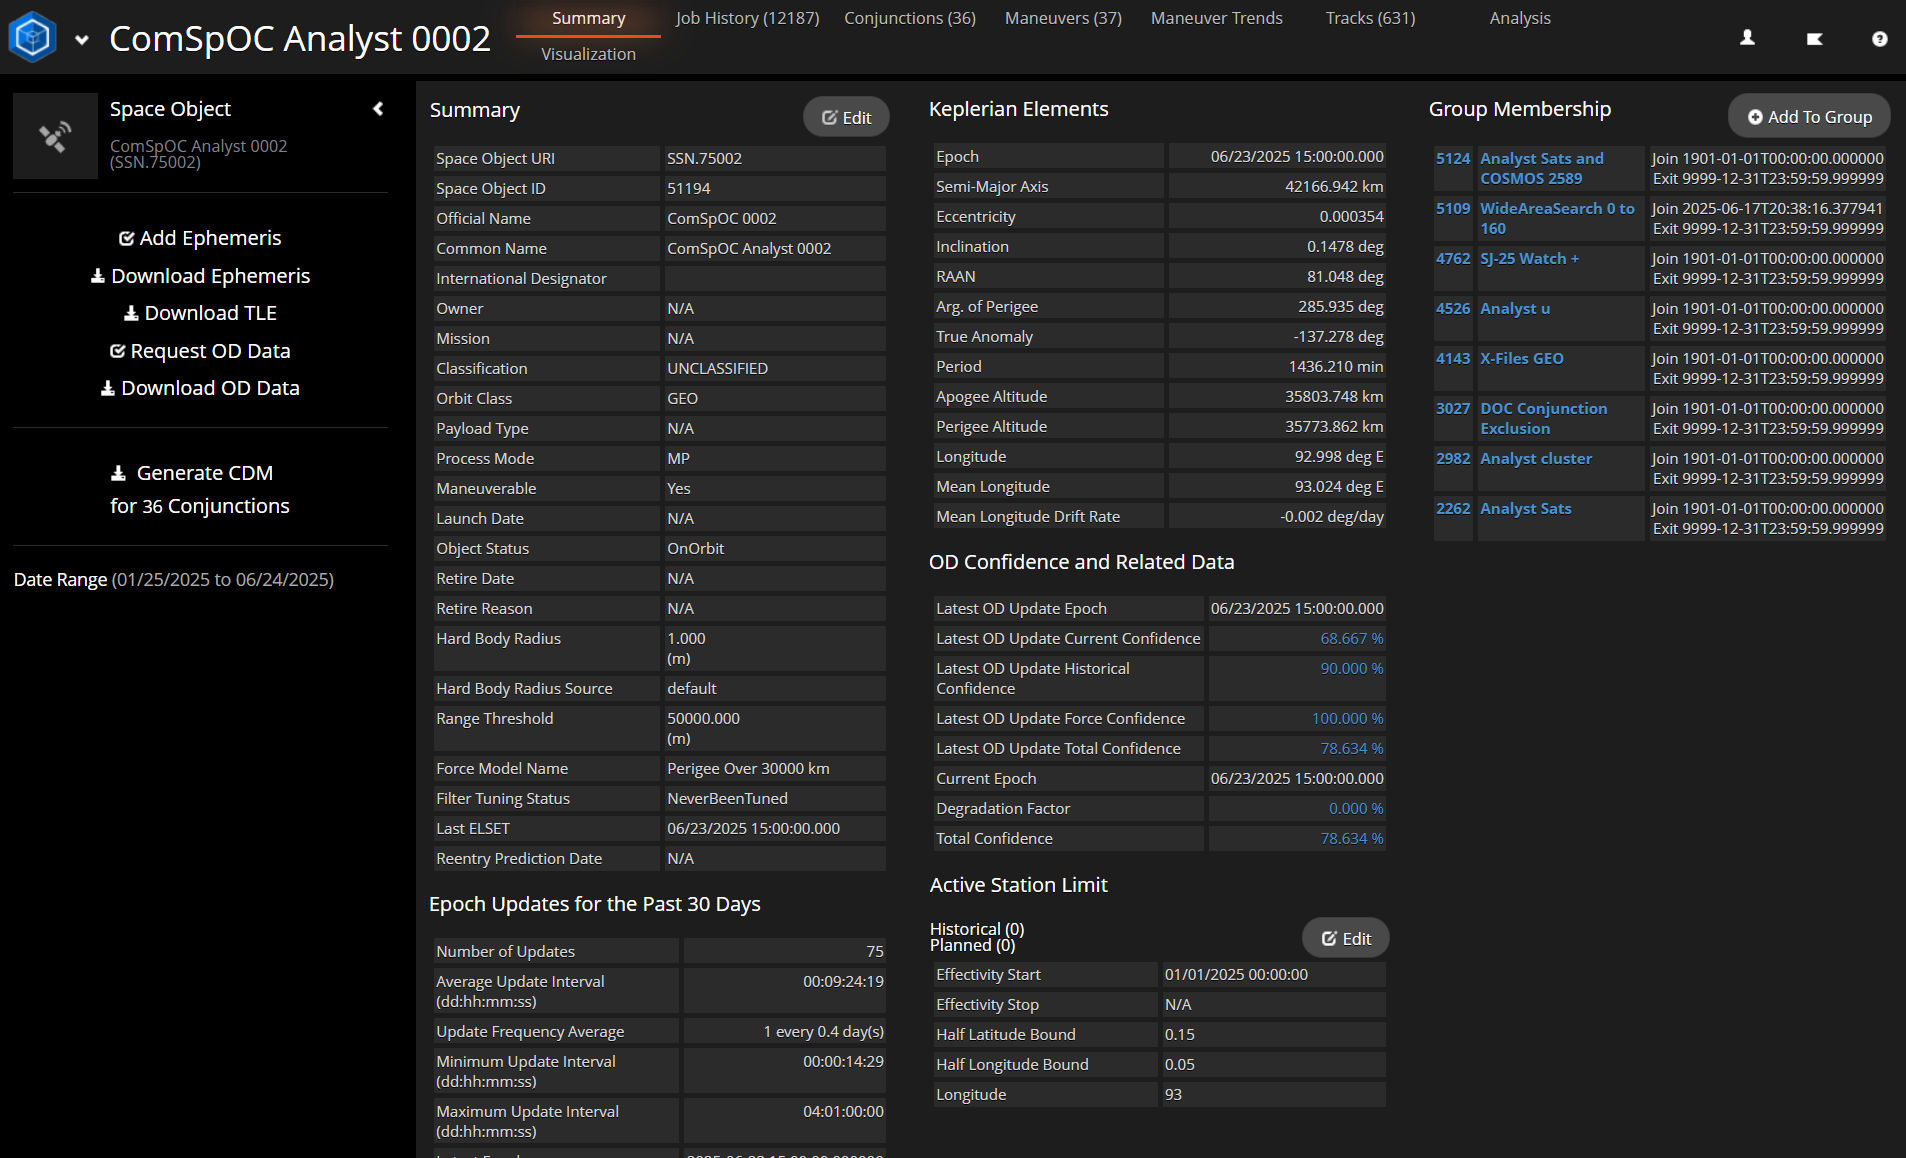Click Download TLE

click(200, 313)
